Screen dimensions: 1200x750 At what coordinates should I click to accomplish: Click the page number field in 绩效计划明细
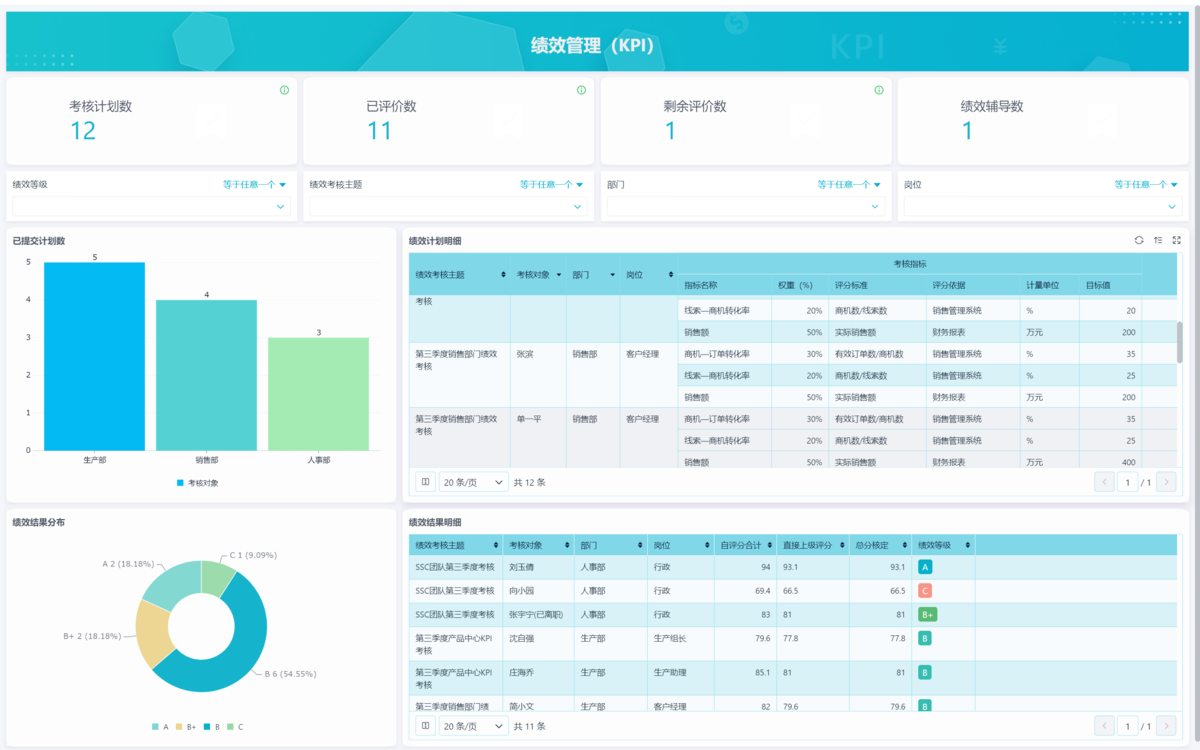pos(1127,482)
